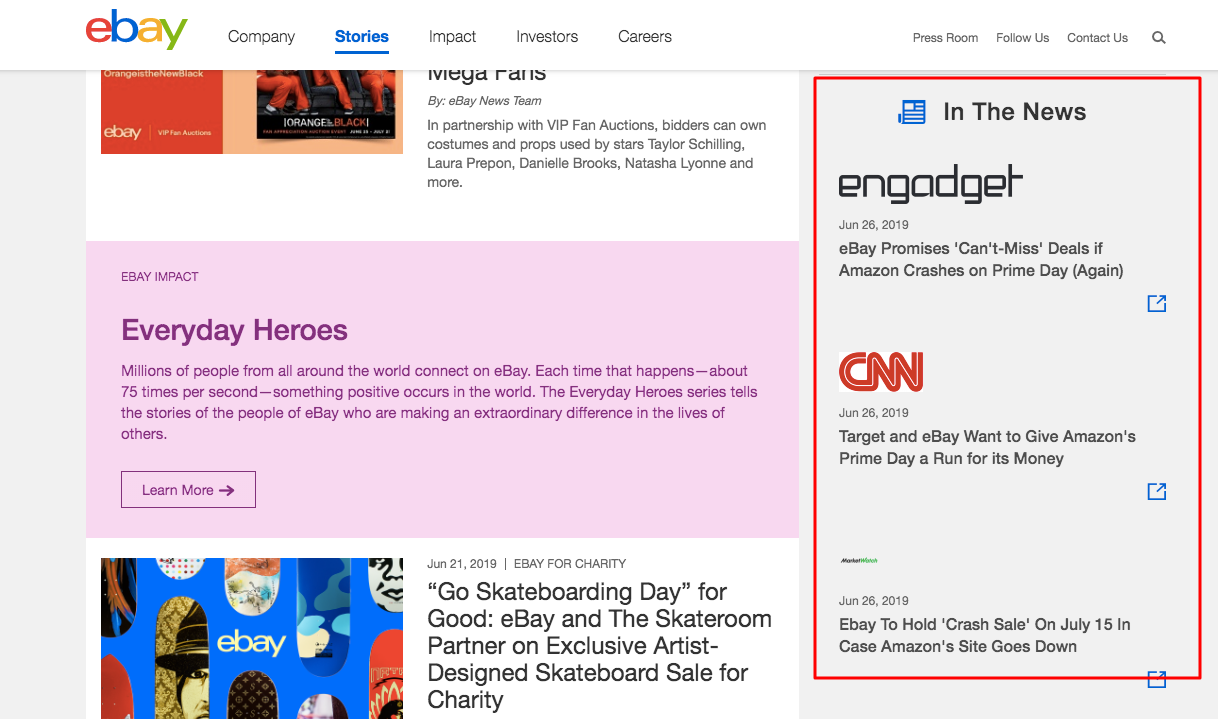Go to Investors section
1218x719 pixels.
547,36
